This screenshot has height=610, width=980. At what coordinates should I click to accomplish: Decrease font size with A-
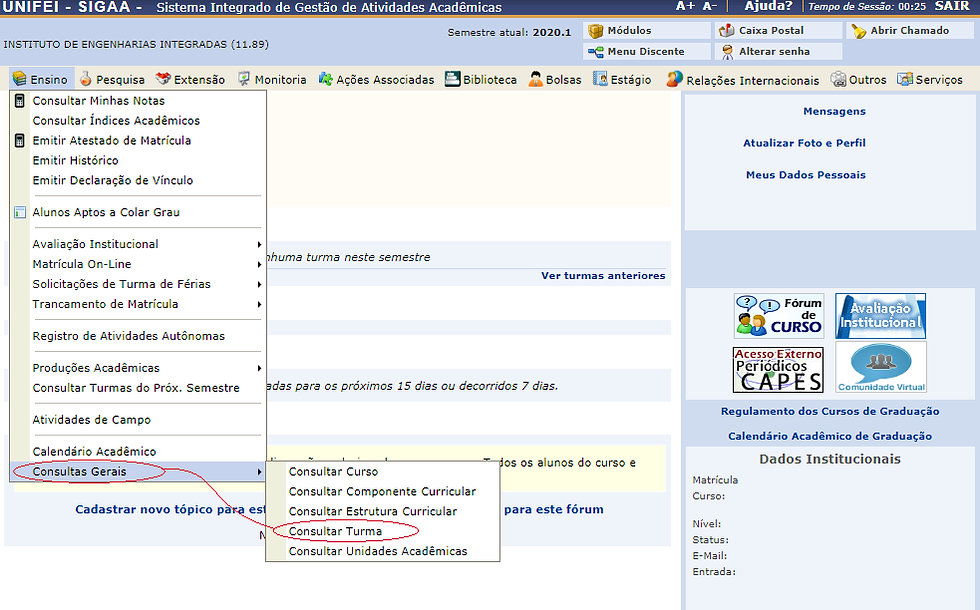point(710,6)
